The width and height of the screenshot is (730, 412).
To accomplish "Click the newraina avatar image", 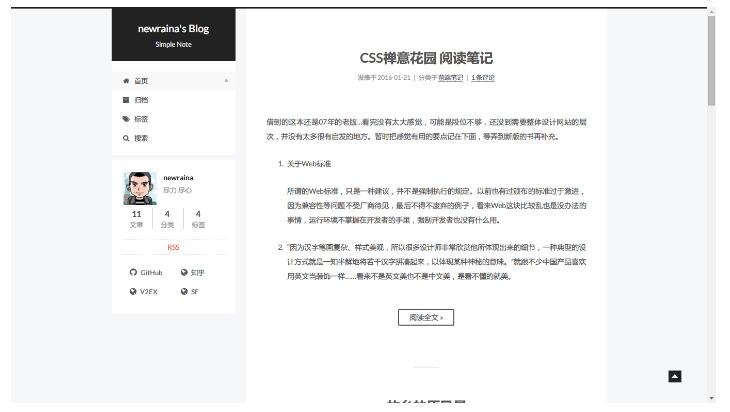I will [140, 188].
